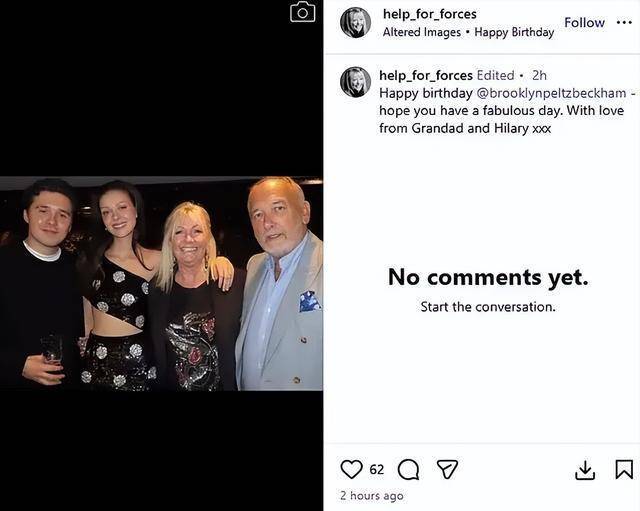Share the post via paper plane icon
Screen dimensions: 640x511
click(448, 469)
